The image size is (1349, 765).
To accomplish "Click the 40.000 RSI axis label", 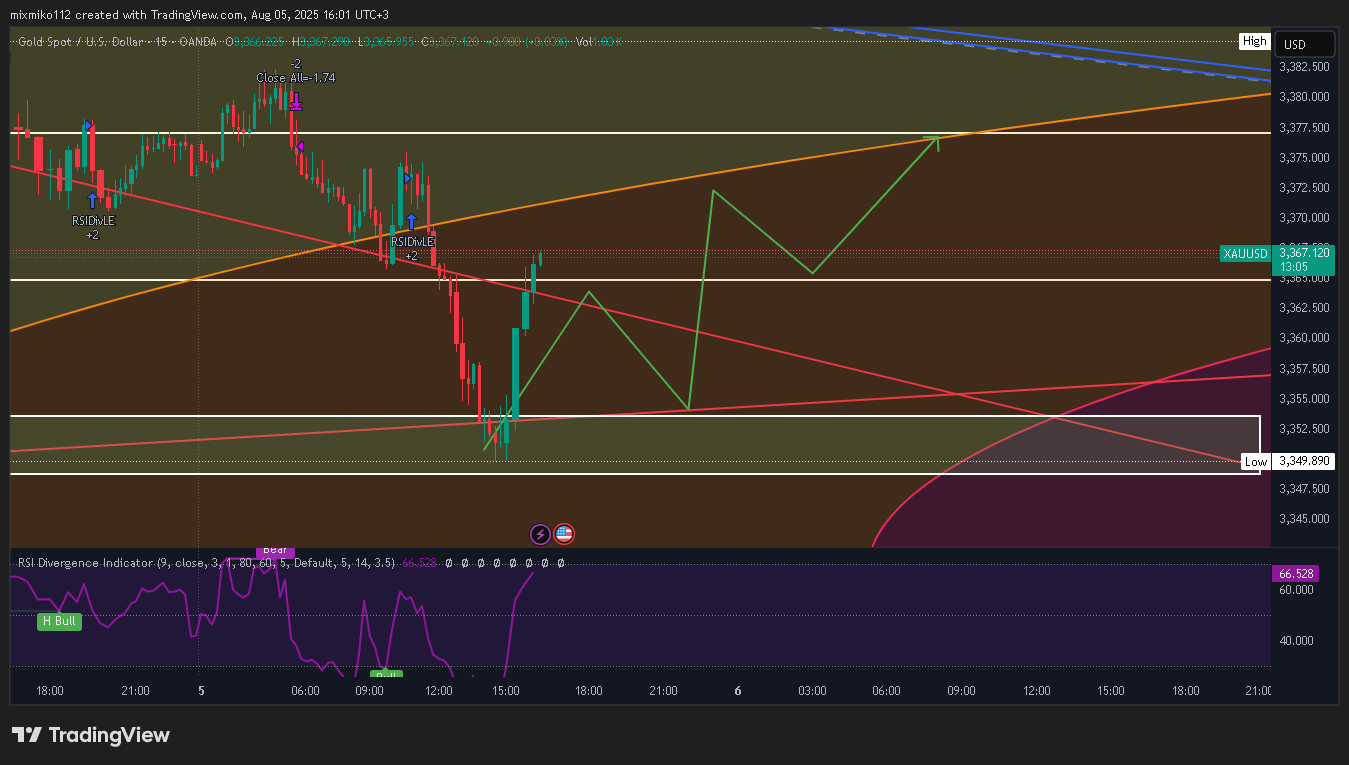I will click(1296, 641).
